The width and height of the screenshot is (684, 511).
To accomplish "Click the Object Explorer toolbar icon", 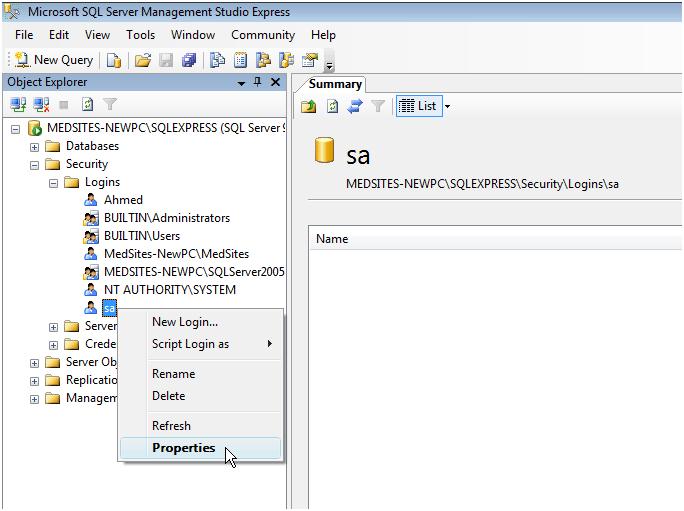I will [263, 60].
